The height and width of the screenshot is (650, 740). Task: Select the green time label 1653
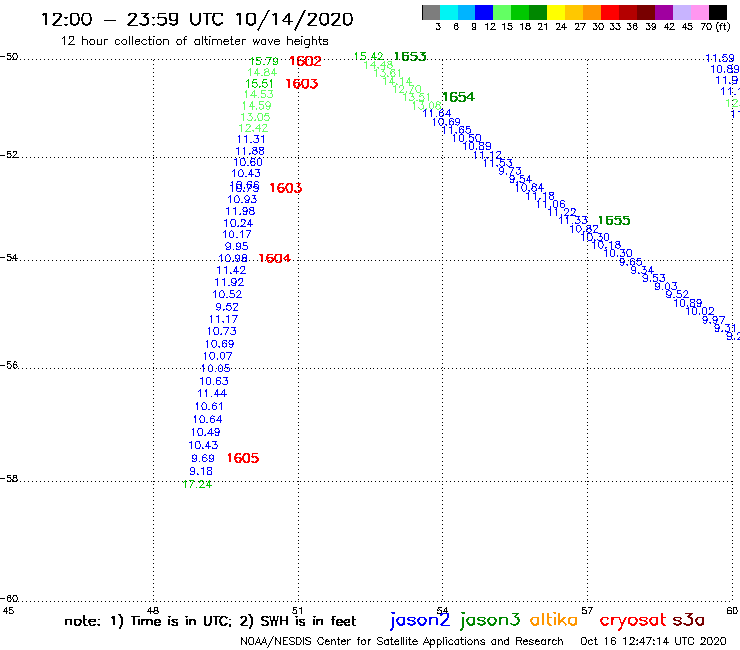click(410, 57)
